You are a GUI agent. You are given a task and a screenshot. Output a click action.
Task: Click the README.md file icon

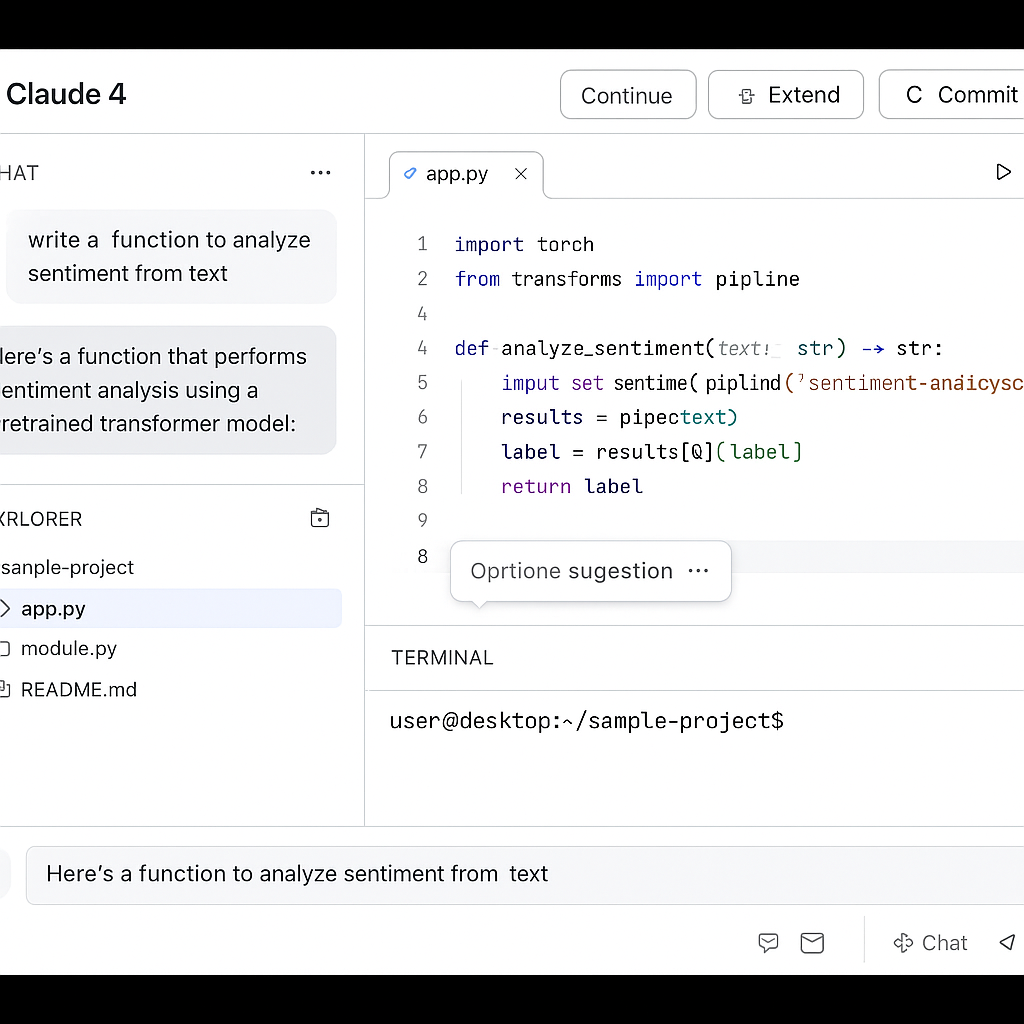5,689
